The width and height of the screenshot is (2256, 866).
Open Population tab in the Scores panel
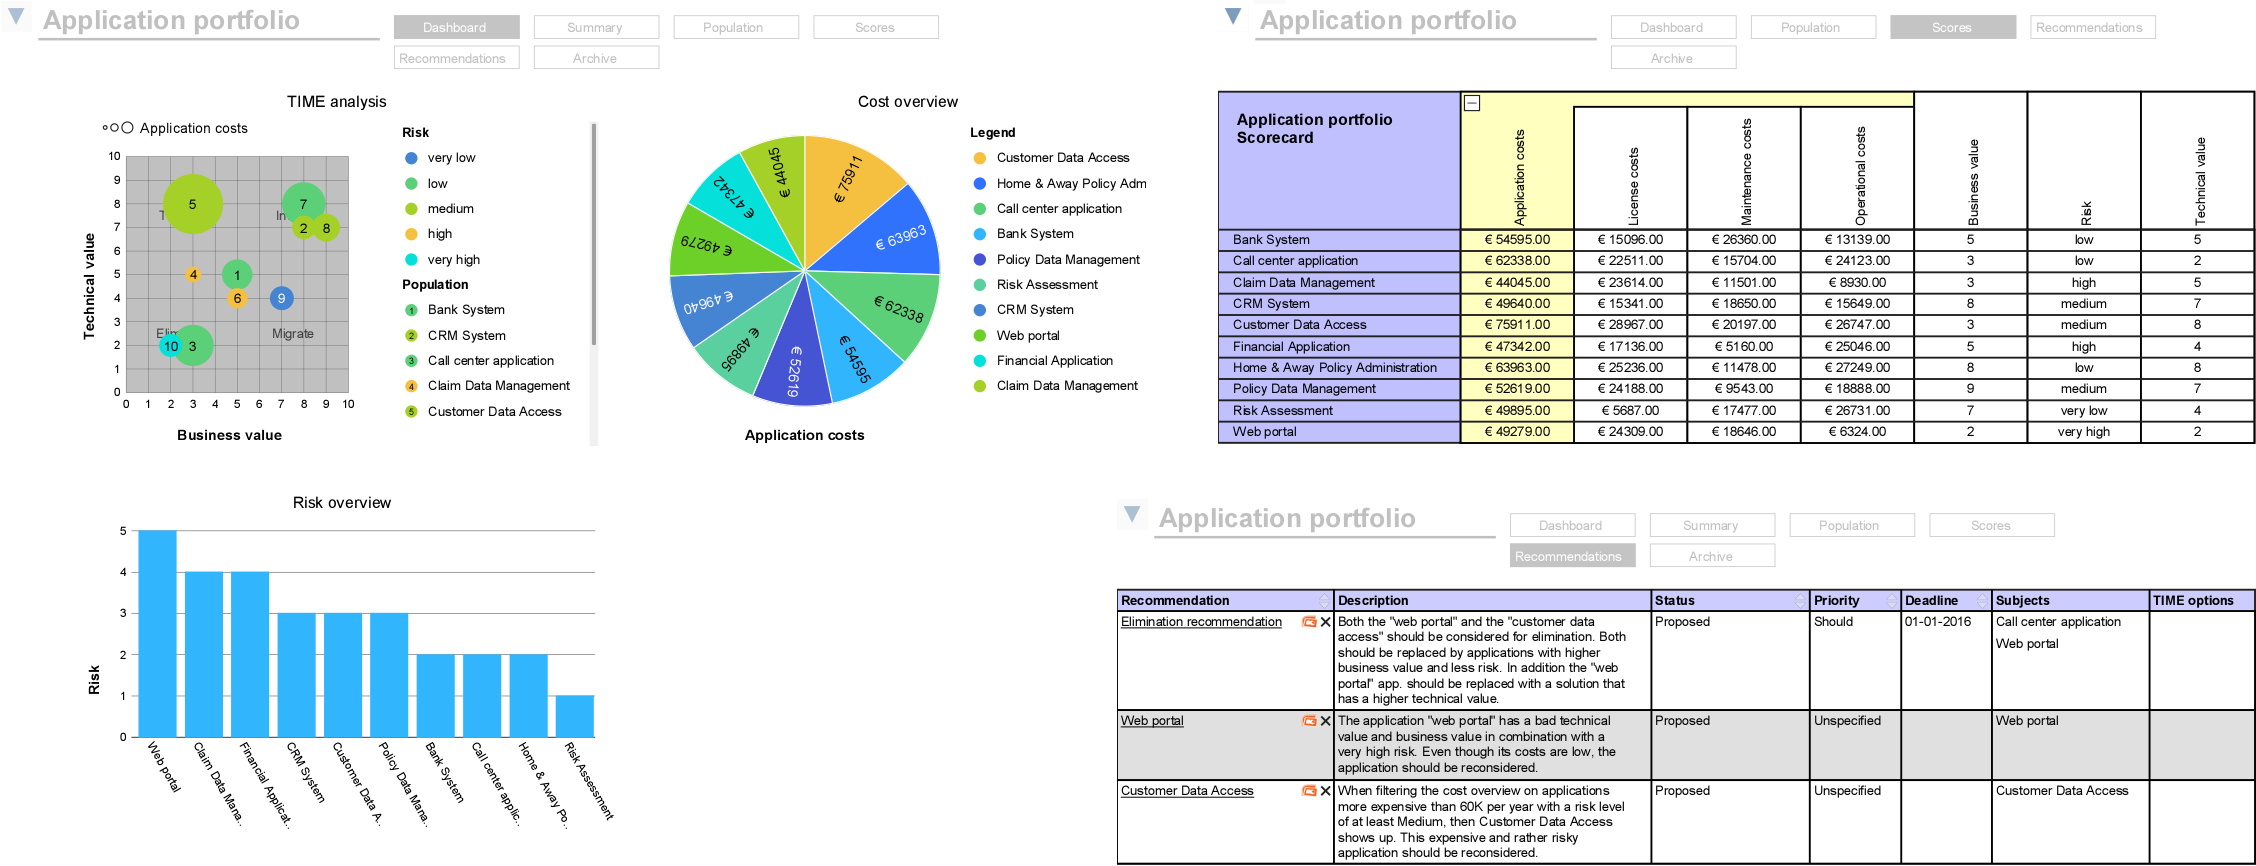click(x=1813, y=27)
